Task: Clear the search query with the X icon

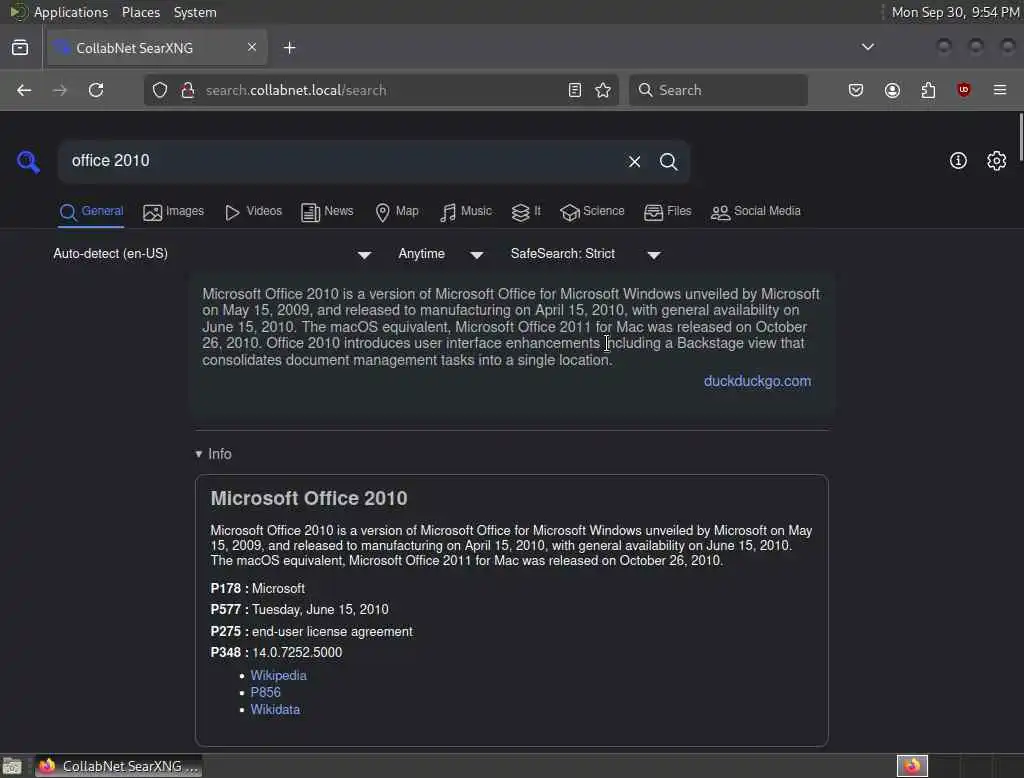Action: [x=634, y=161]
